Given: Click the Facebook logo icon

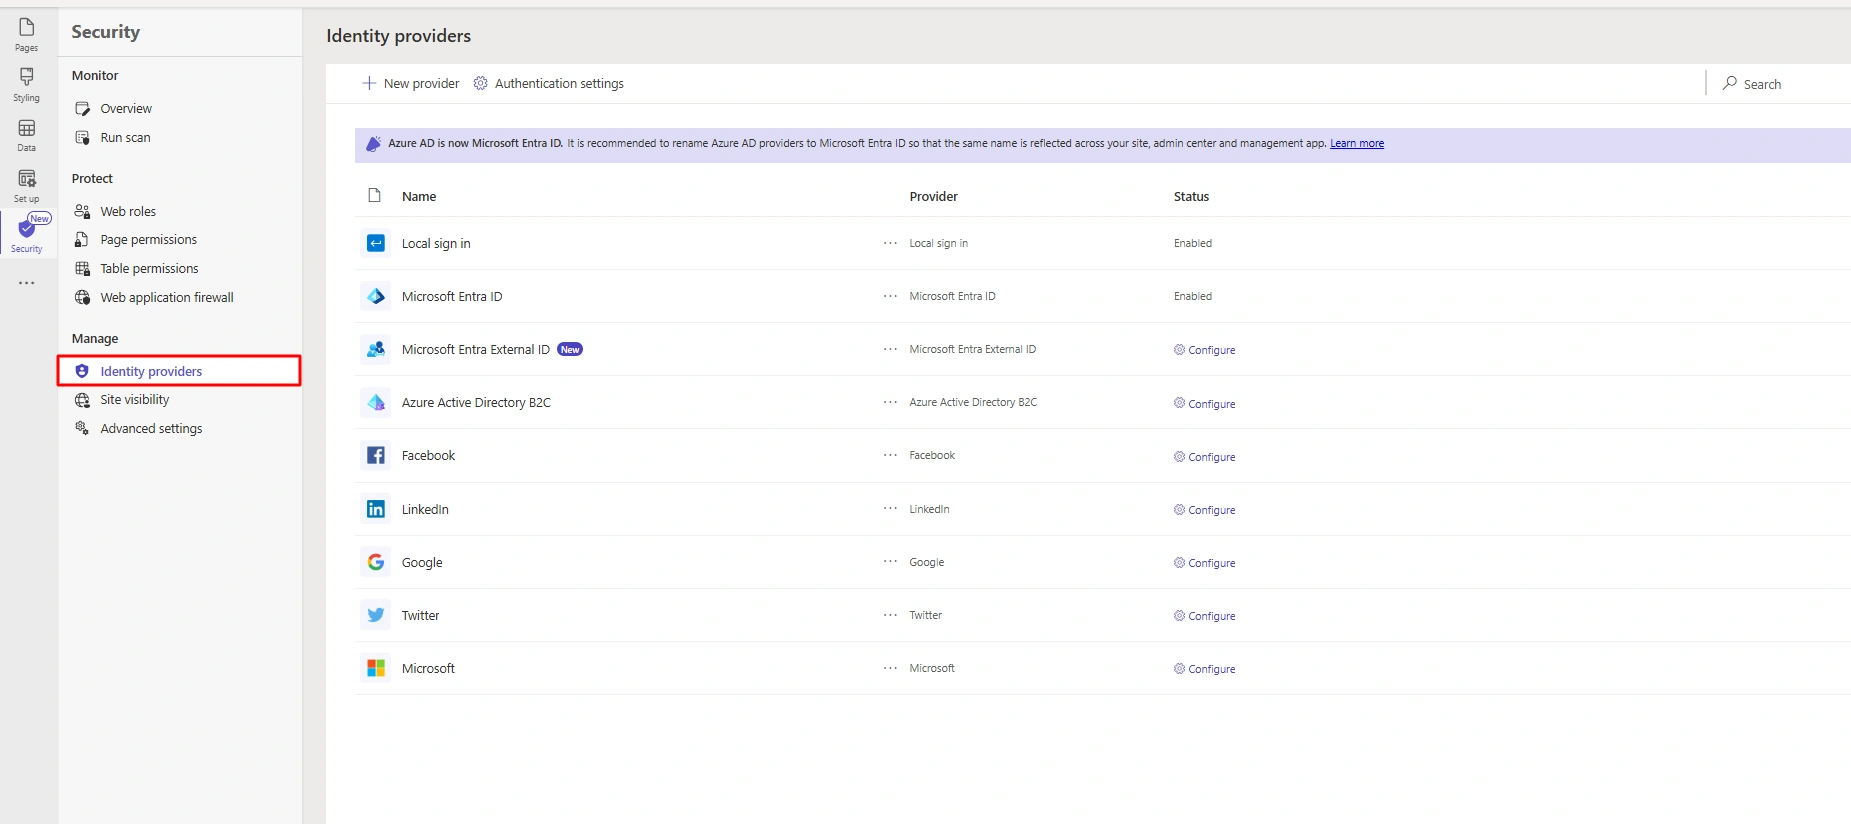Looking at the screenshot, I should [376, 455].
